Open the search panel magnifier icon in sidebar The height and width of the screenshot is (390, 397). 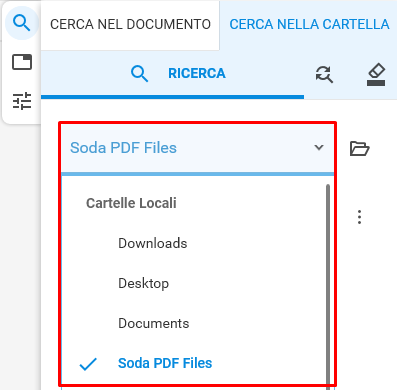[x=22, y=23]
